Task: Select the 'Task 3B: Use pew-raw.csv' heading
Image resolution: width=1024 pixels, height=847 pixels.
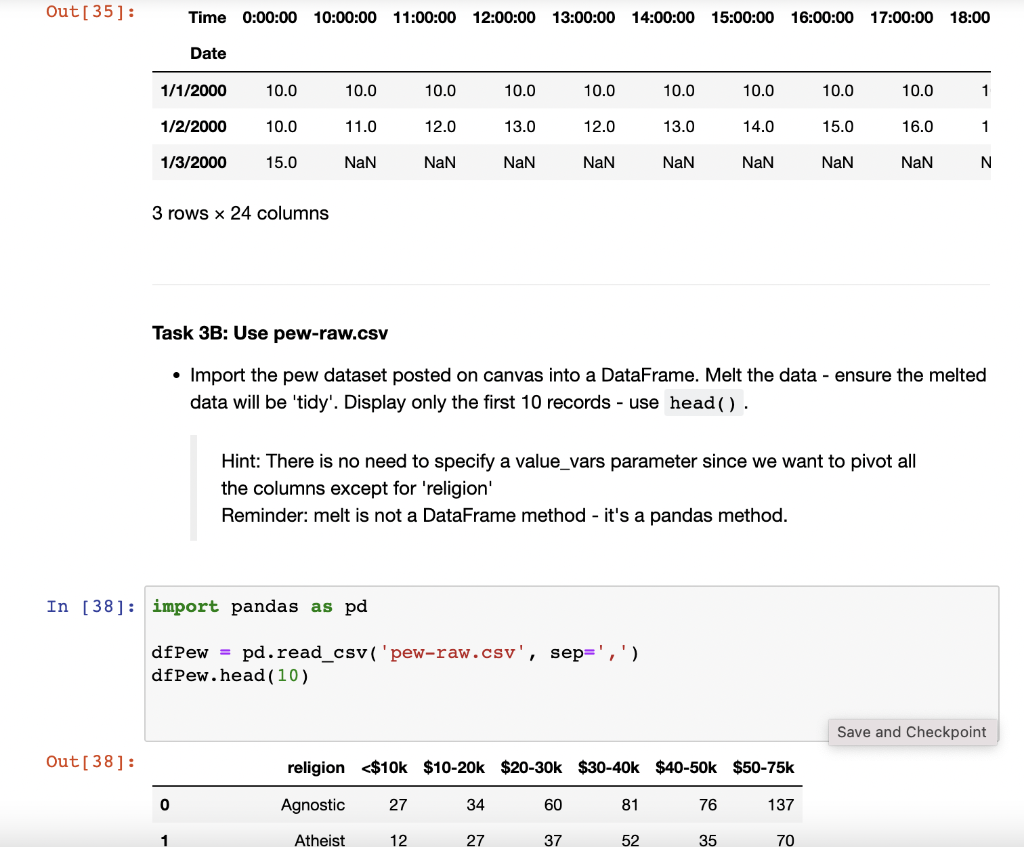Action: [270, 332]
